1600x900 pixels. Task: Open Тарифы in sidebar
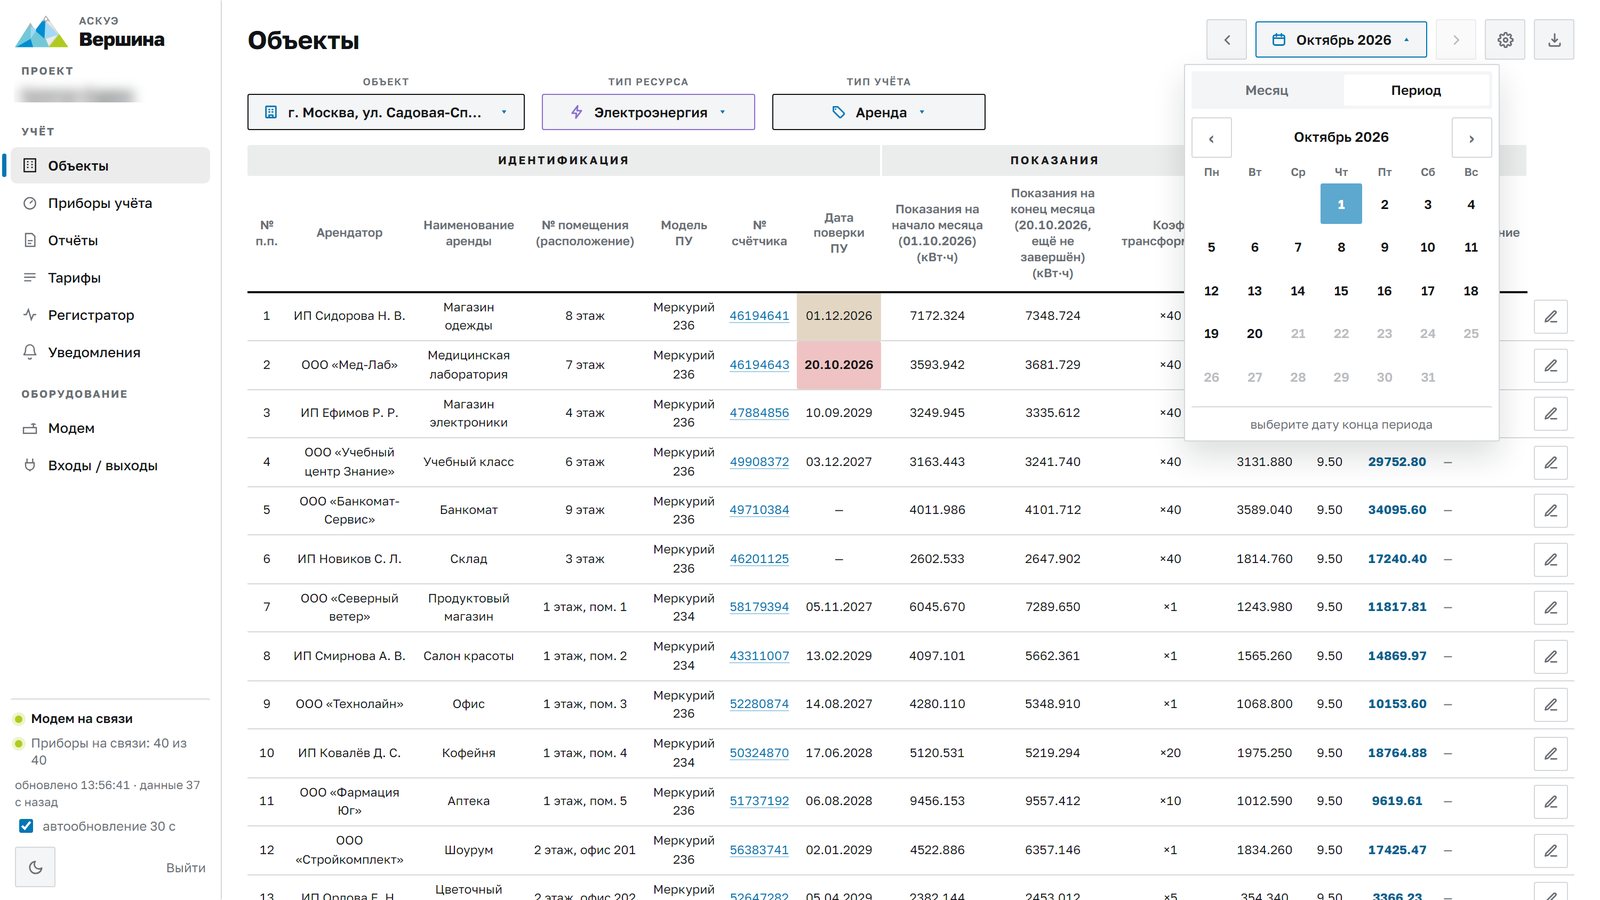click(x=110, y=278)
